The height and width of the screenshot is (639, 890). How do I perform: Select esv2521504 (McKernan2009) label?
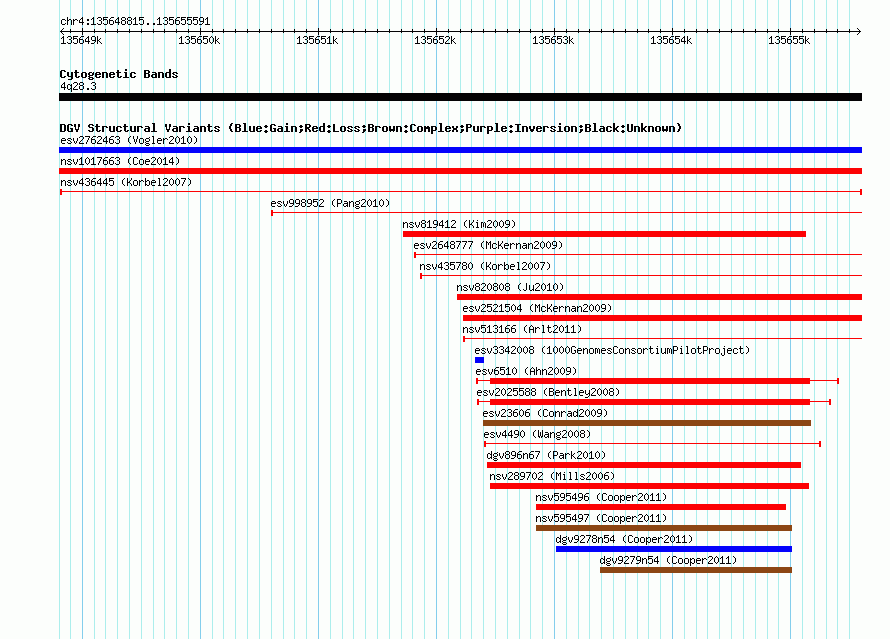point(537,308)
